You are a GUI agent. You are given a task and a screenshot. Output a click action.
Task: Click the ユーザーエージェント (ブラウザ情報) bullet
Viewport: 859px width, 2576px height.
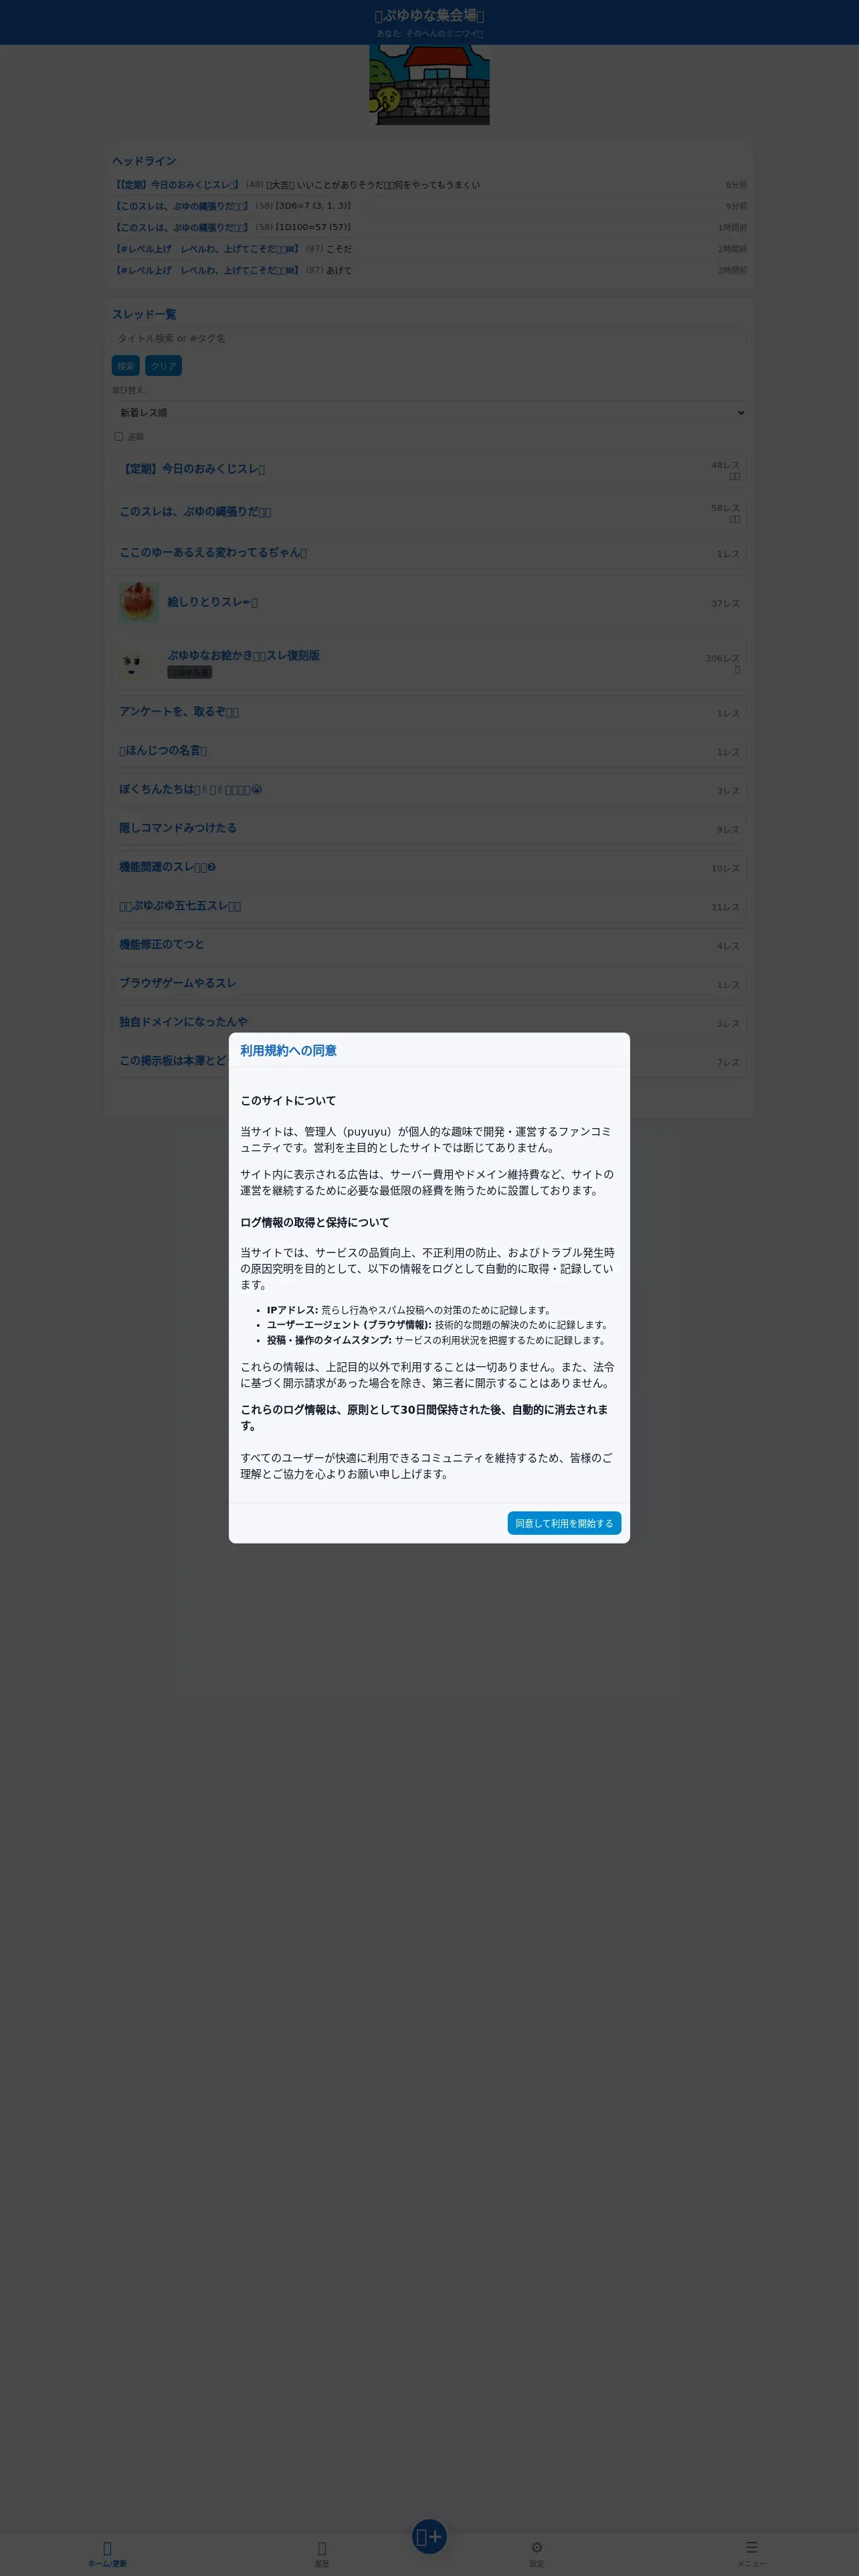tap(438, 1325)
